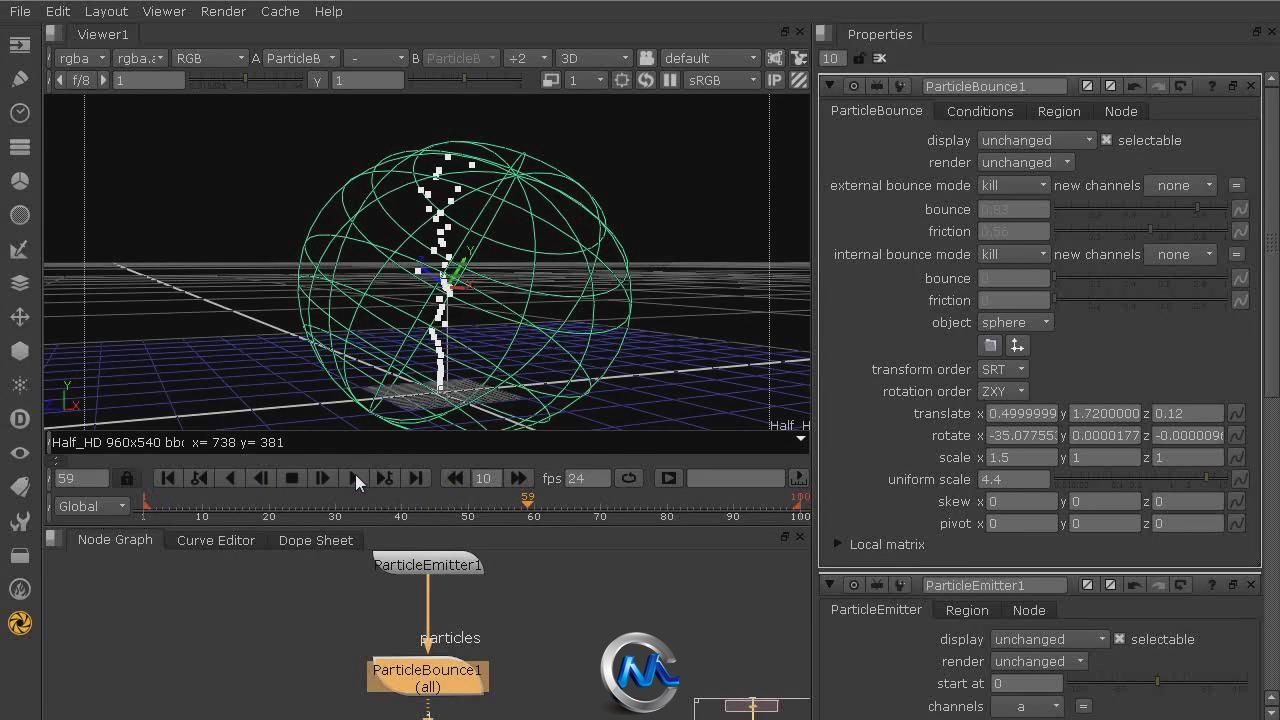Screen dimensions: 1280x720
Task: Open the Deep nodes menu (D icon)
Action: coord(20,419)
